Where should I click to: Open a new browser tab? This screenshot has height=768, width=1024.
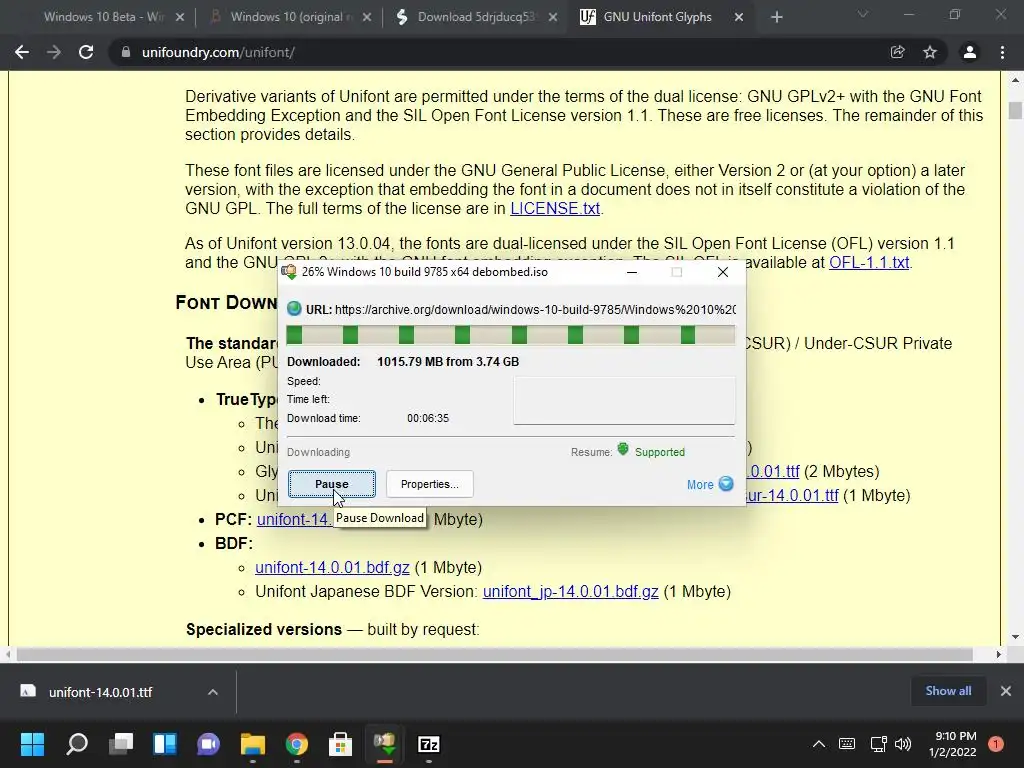coord(776,17)
